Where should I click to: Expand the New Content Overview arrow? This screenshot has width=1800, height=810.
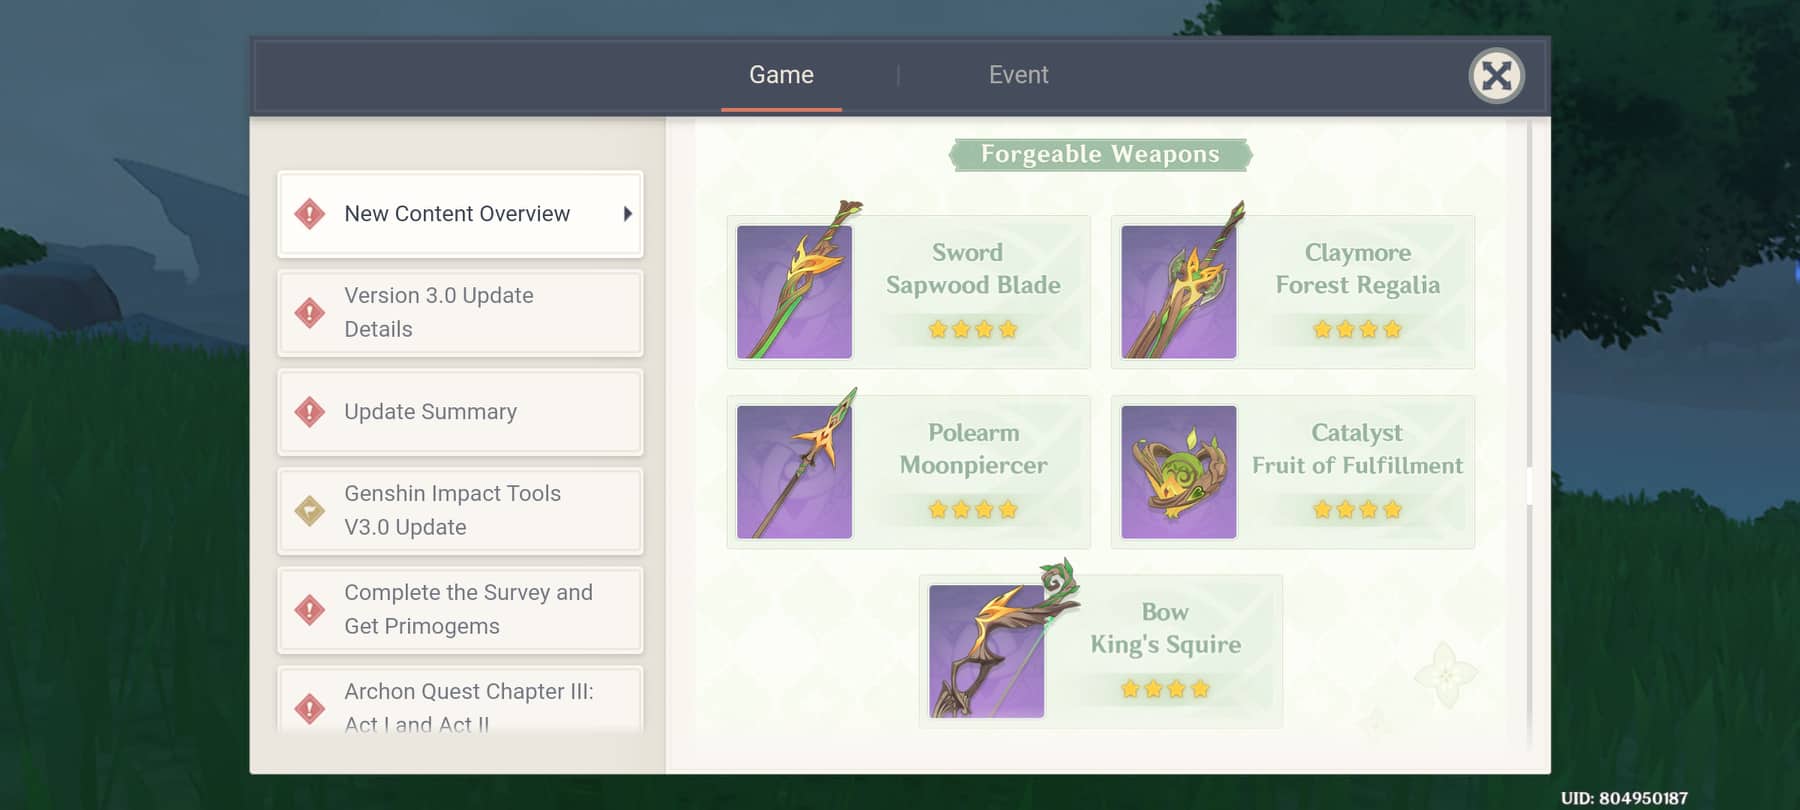(627, 214)
